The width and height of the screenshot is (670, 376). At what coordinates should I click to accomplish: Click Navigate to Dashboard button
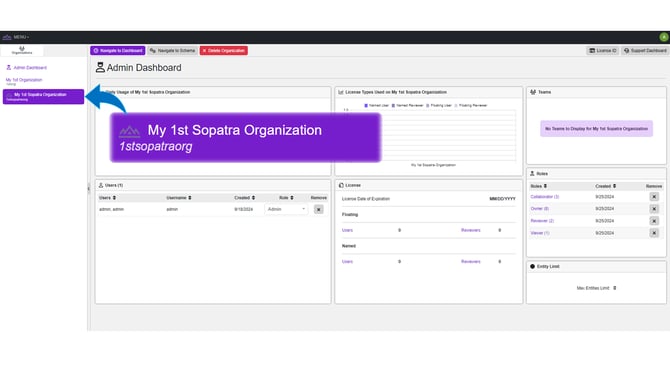point(118,50)
